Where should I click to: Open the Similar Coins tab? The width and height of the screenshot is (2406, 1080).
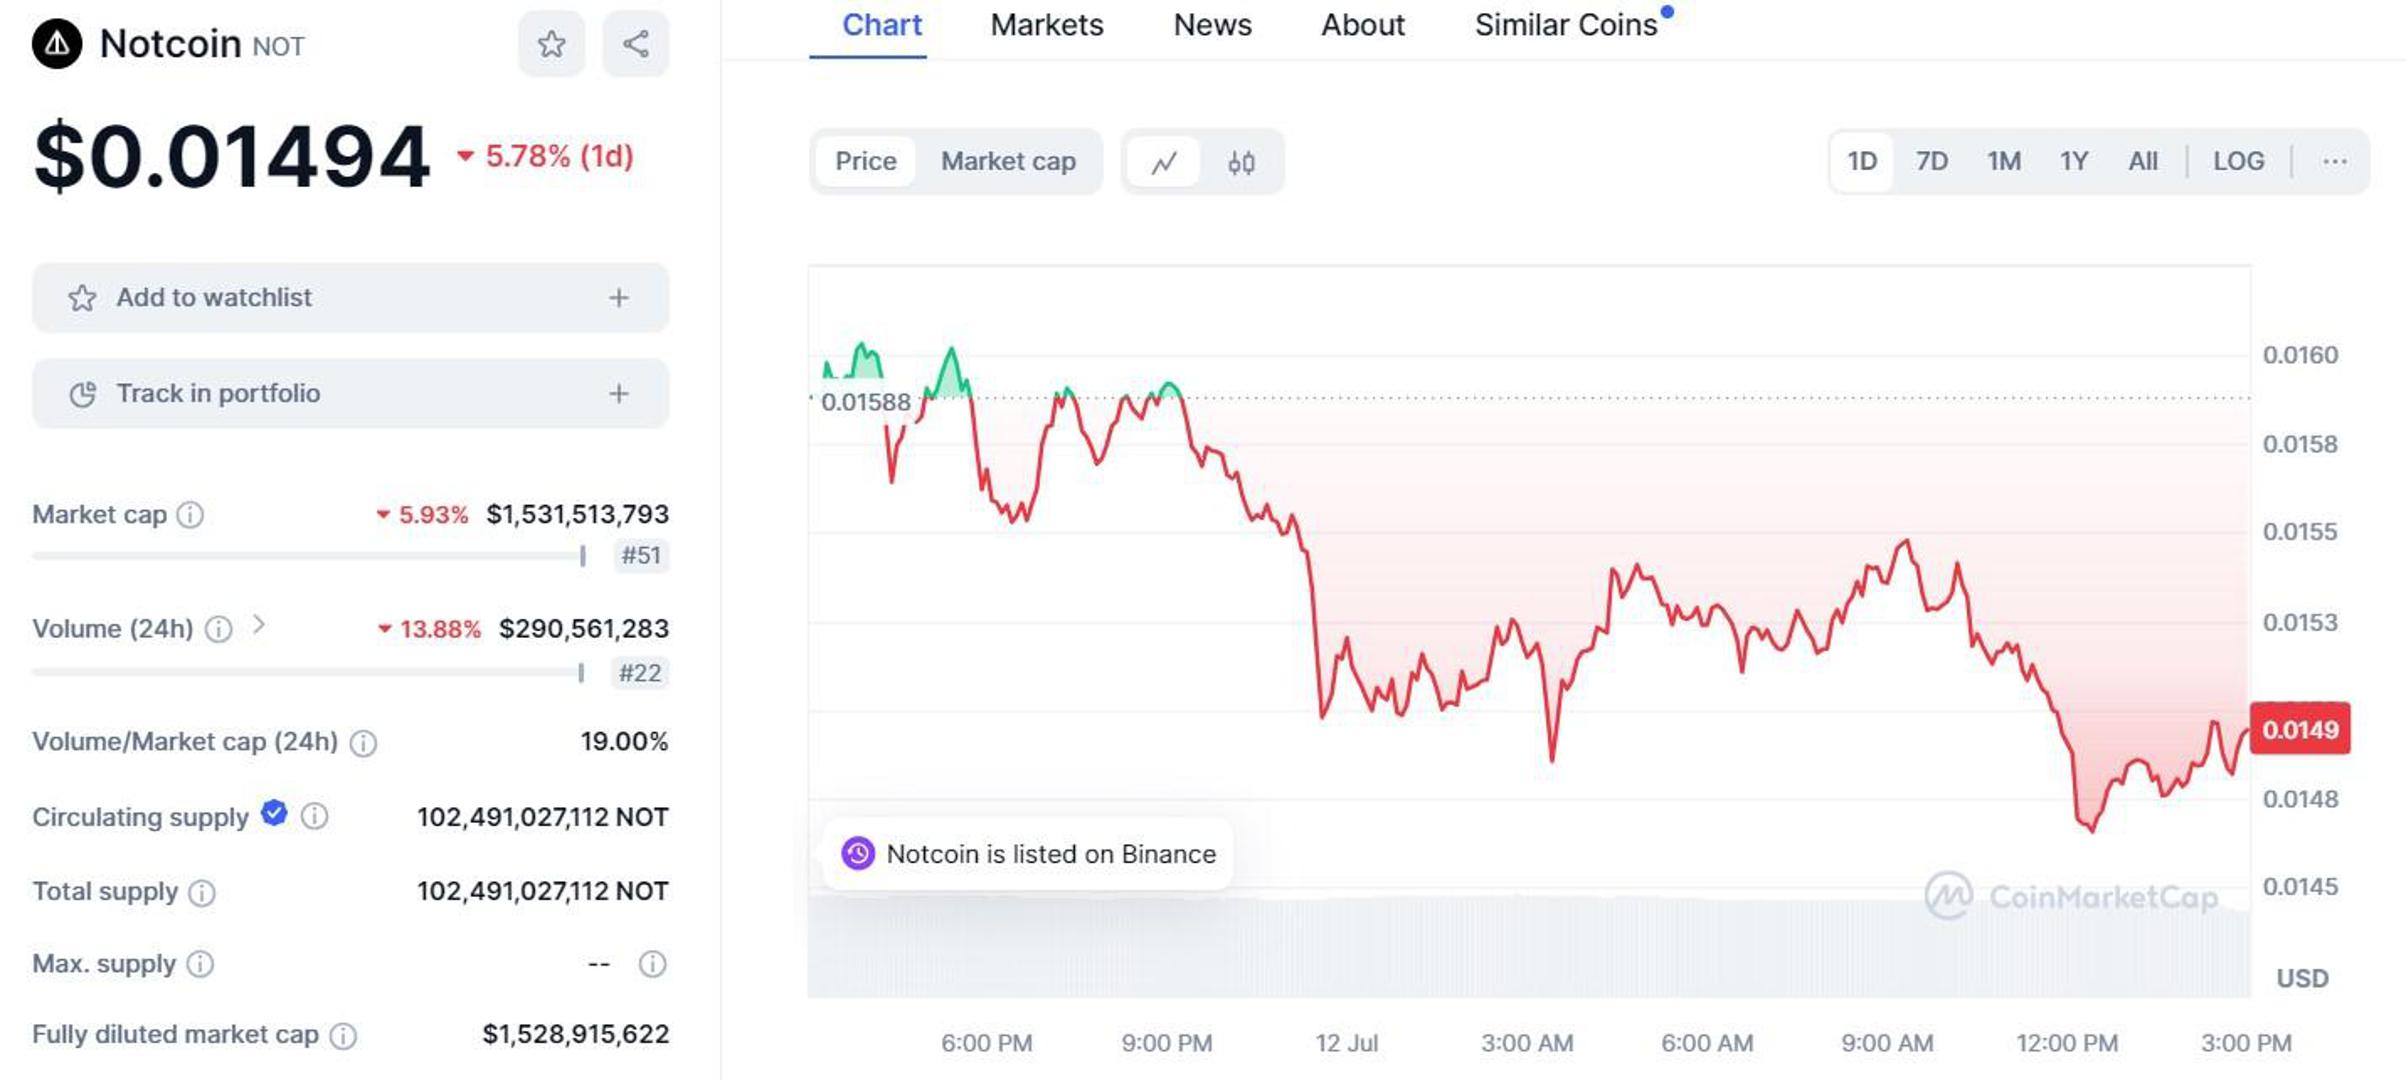[x=1566, y=25]
